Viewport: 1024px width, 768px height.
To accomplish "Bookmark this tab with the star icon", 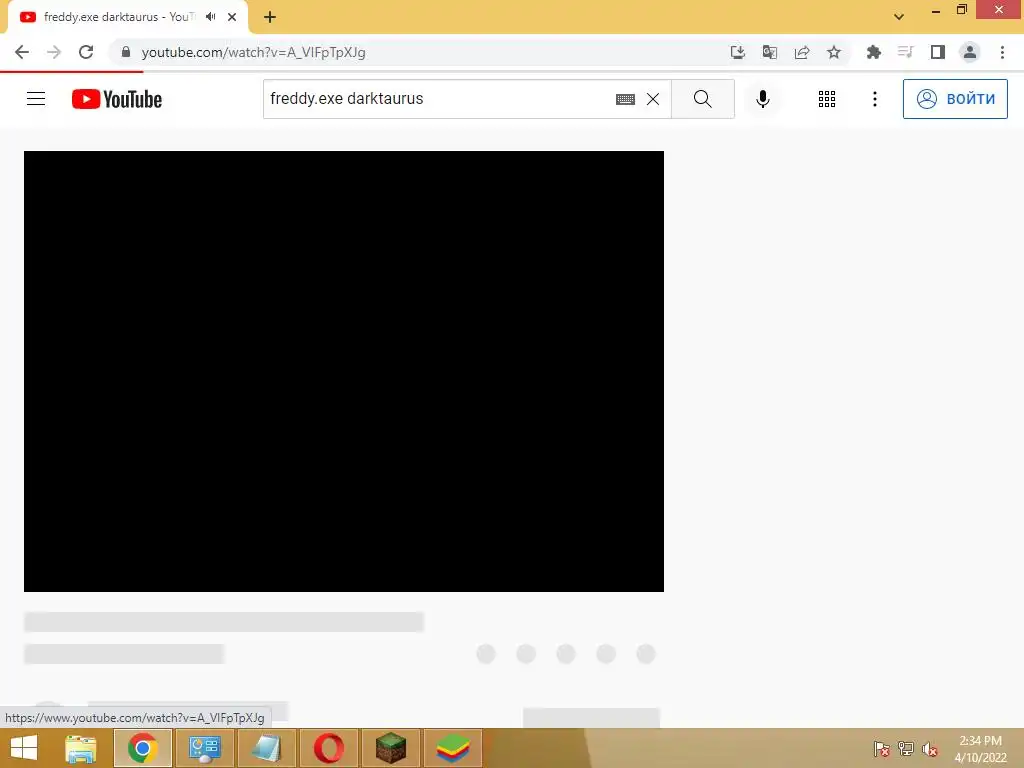I will tap(833, 52).
